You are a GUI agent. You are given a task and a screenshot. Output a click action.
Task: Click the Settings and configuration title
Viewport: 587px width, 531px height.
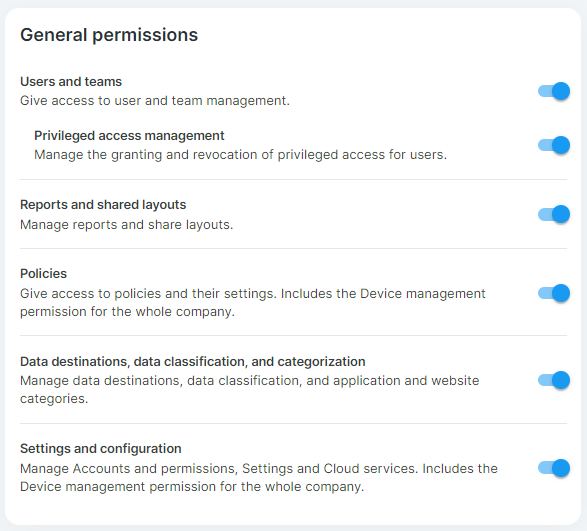(101, 449)
